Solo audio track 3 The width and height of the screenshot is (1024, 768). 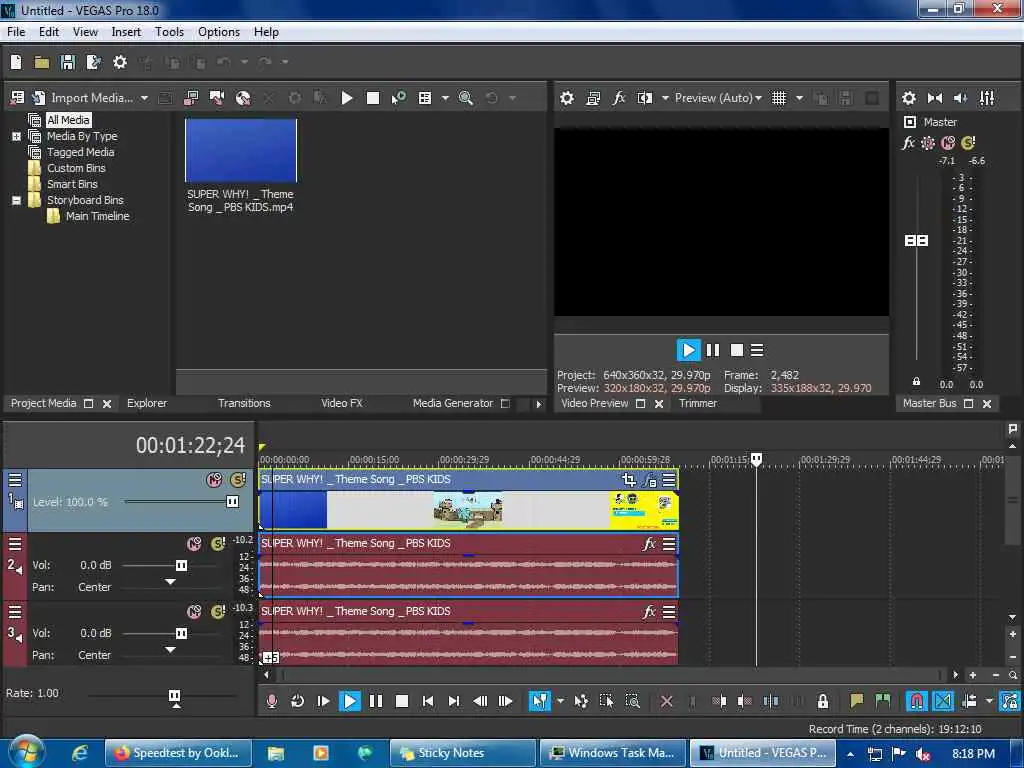pyautogui.click(x=218, y=611)
